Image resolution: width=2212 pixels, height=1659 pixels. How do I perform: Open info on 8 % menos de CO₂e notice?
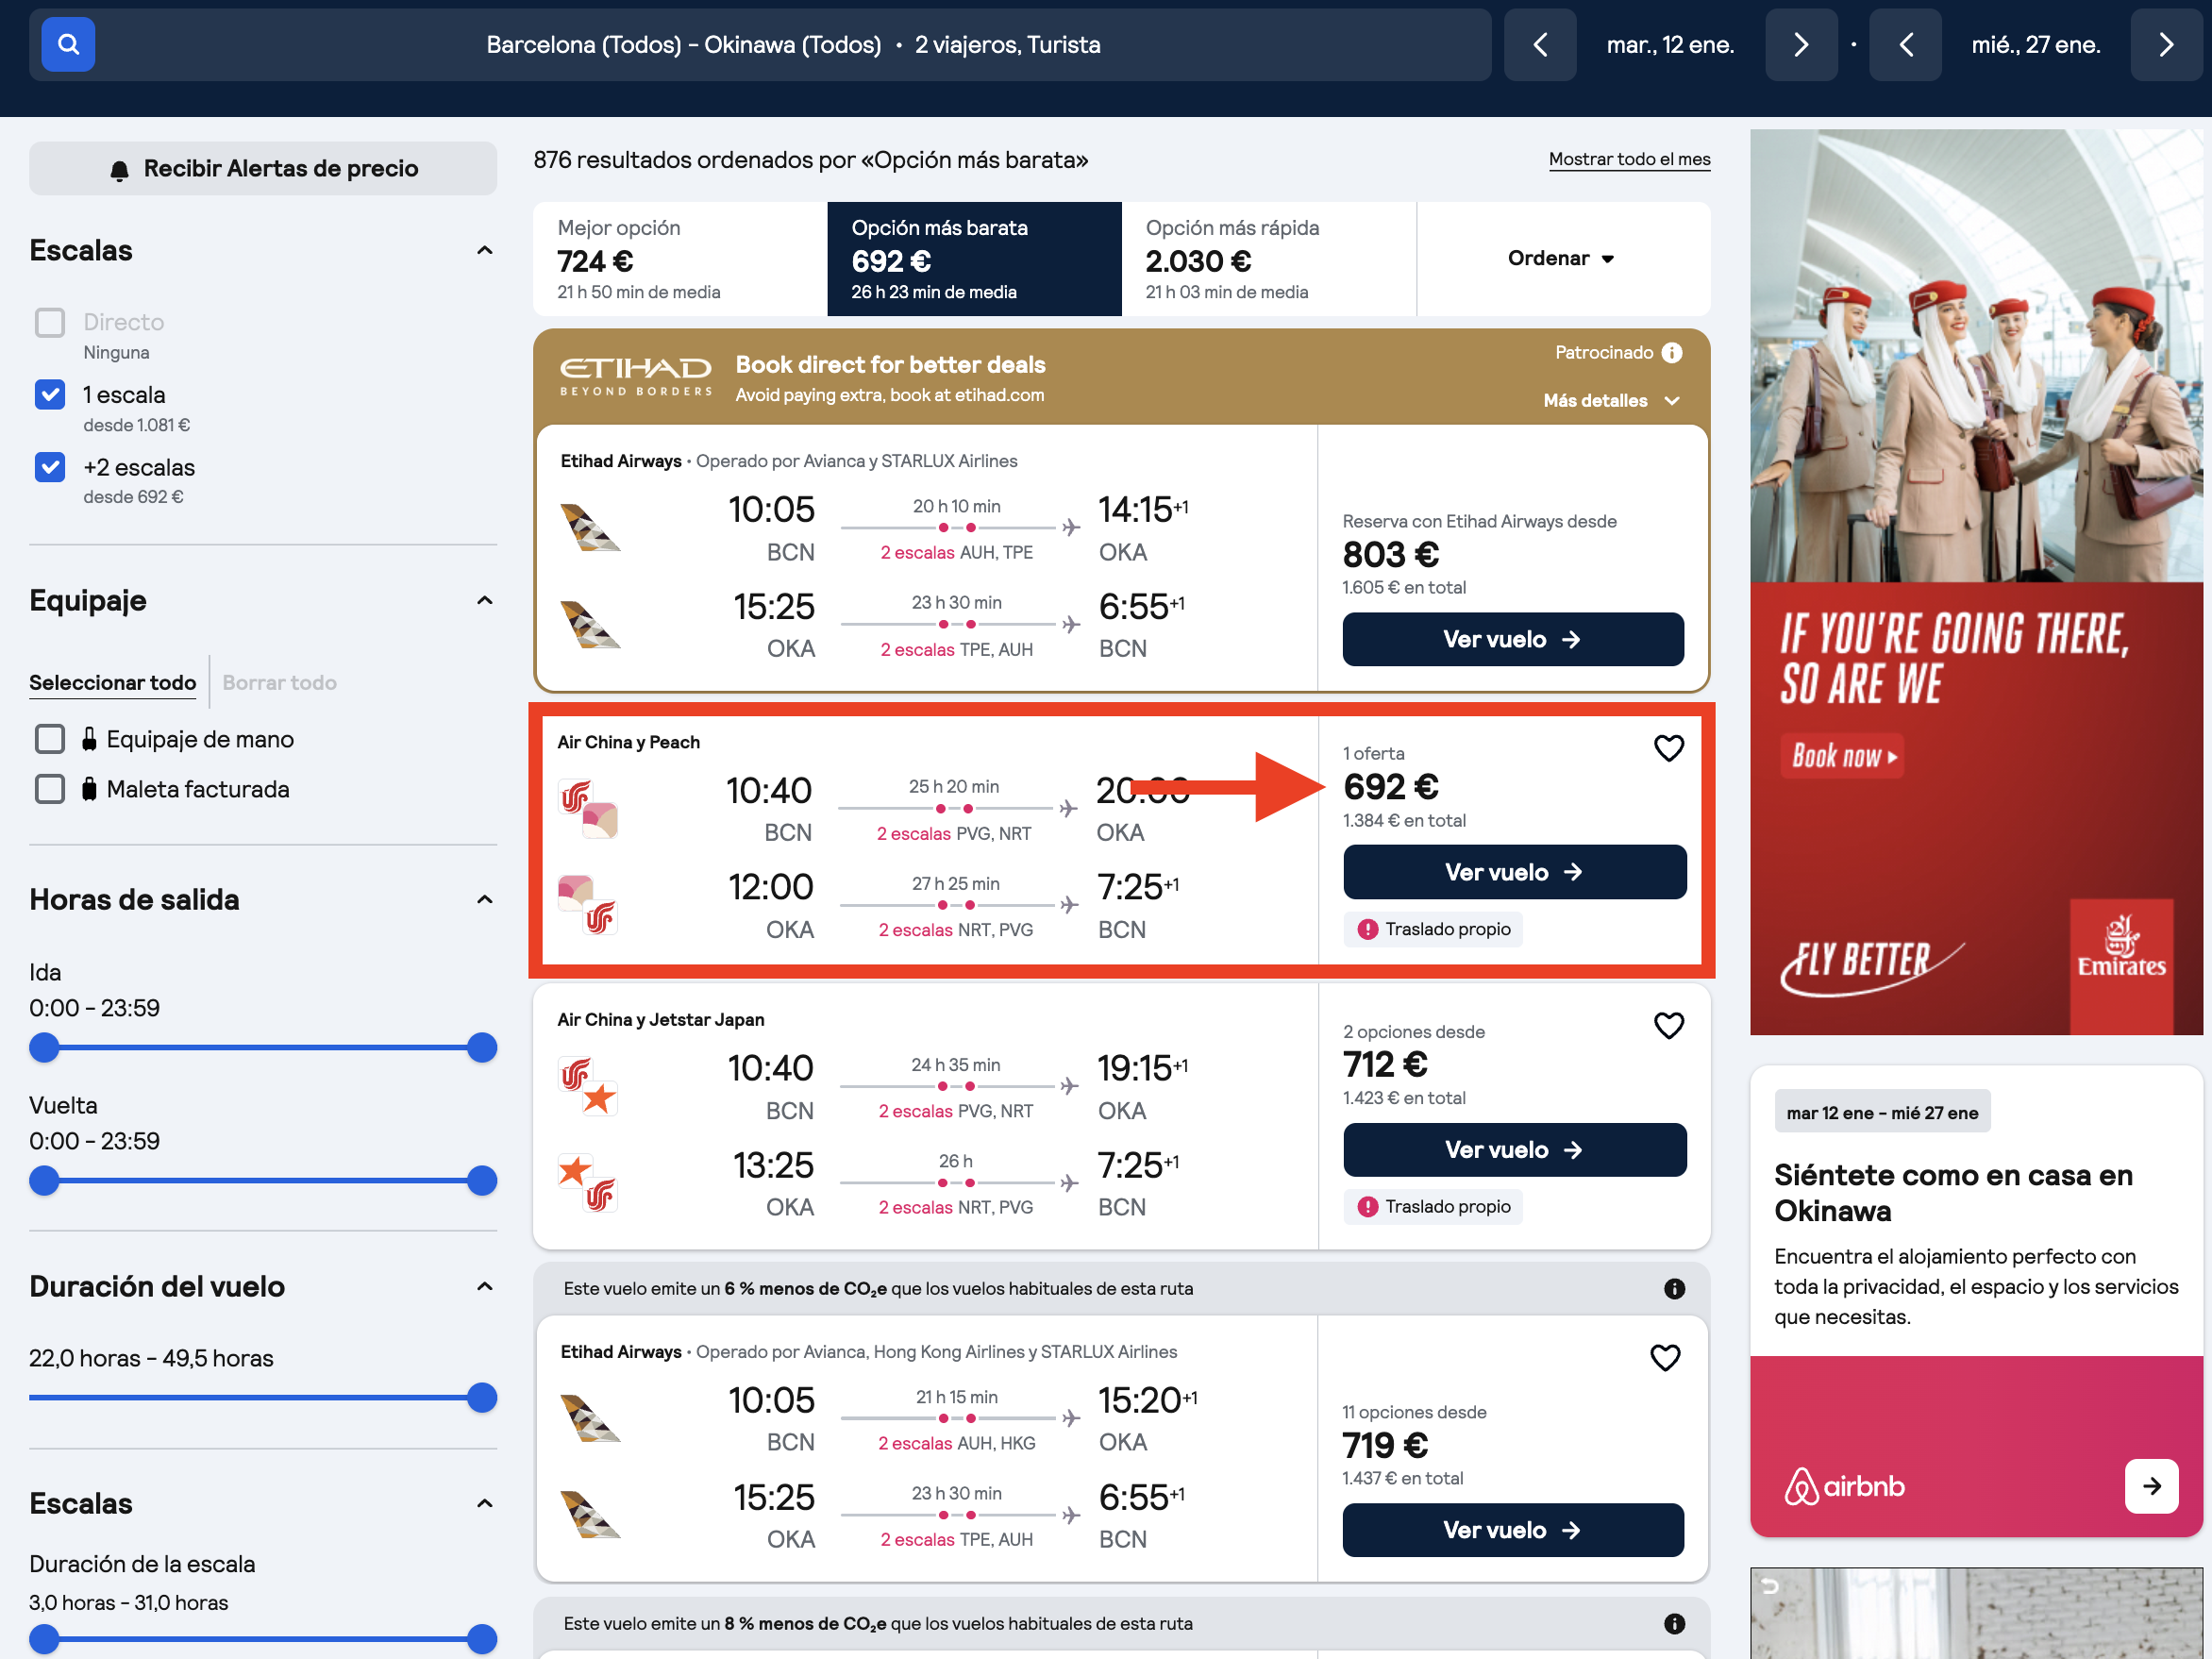1674,1624
